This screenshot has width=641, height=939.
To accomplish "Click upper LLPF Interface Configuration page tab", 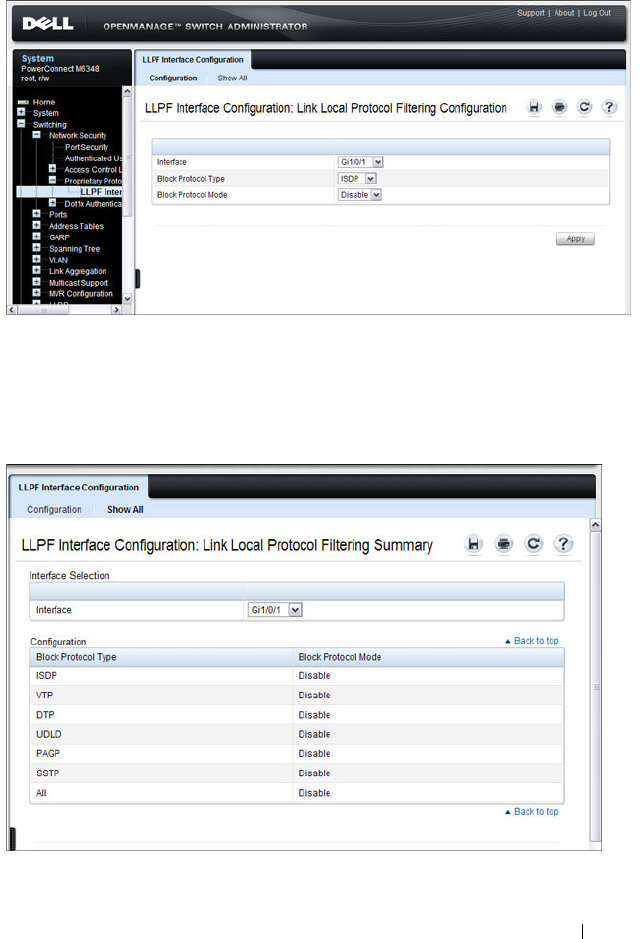I will click(x=193, y=60).
